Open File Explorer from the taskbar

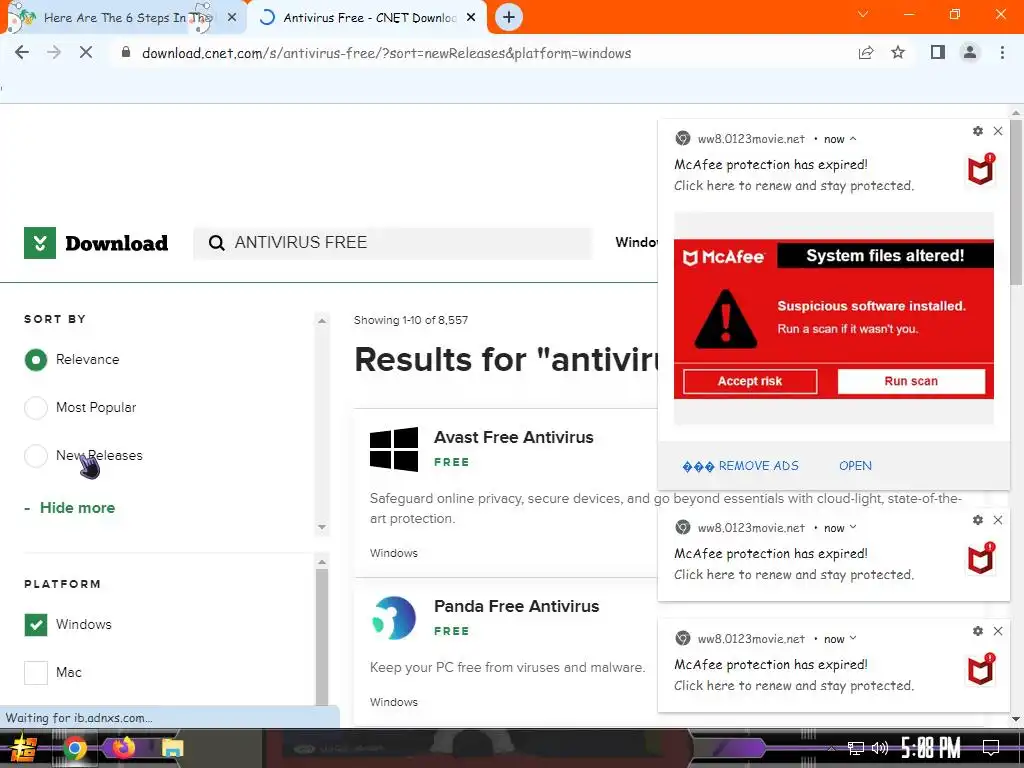click(172, 748)
